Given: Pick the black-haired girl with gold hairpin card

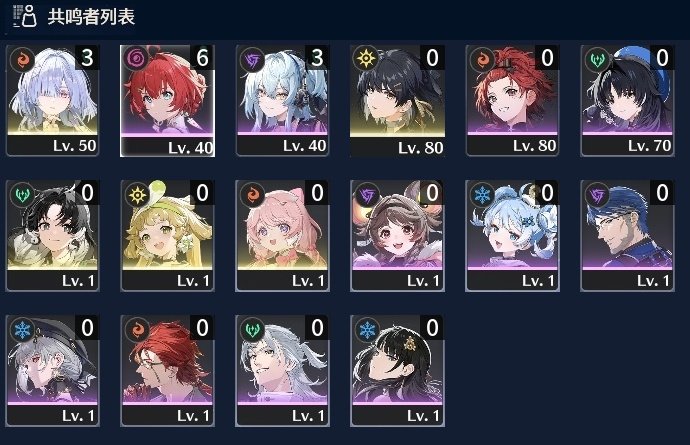Looking at the screenshot, I should 397,371.
